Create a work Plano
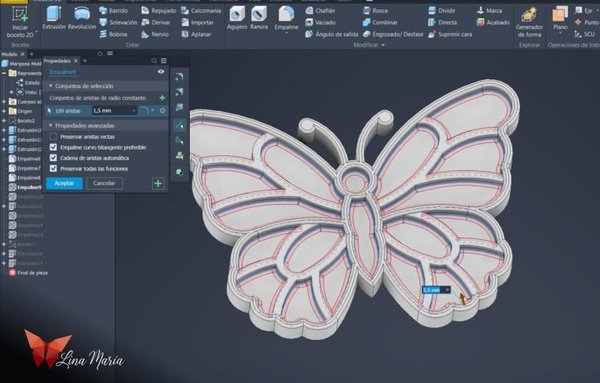This screenshot has width=600, height=383. (560, 18)
